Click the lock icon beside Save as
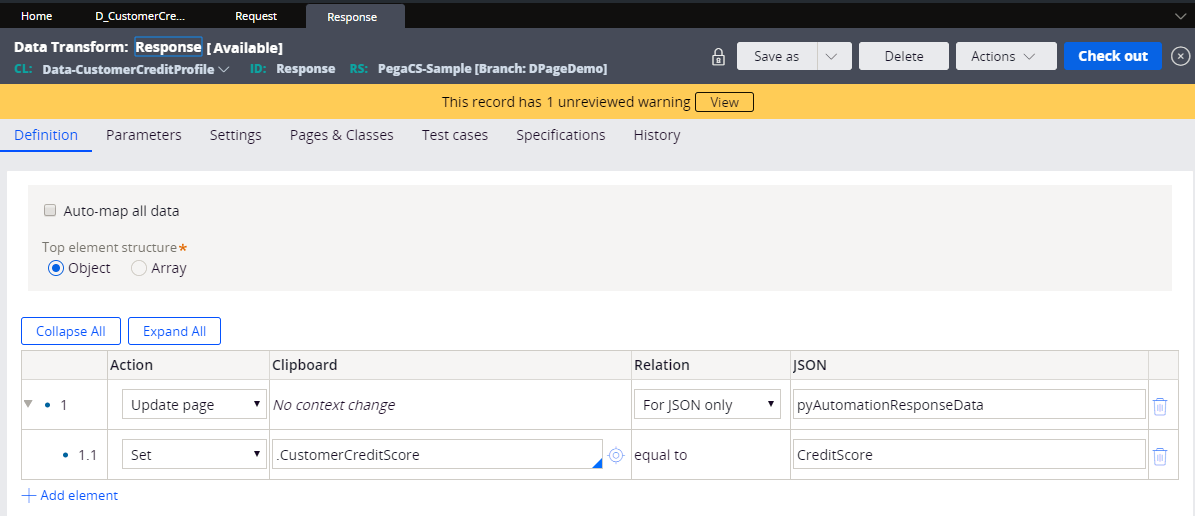This screenshot has height=516, width=1195. click(x=718, y=56)
